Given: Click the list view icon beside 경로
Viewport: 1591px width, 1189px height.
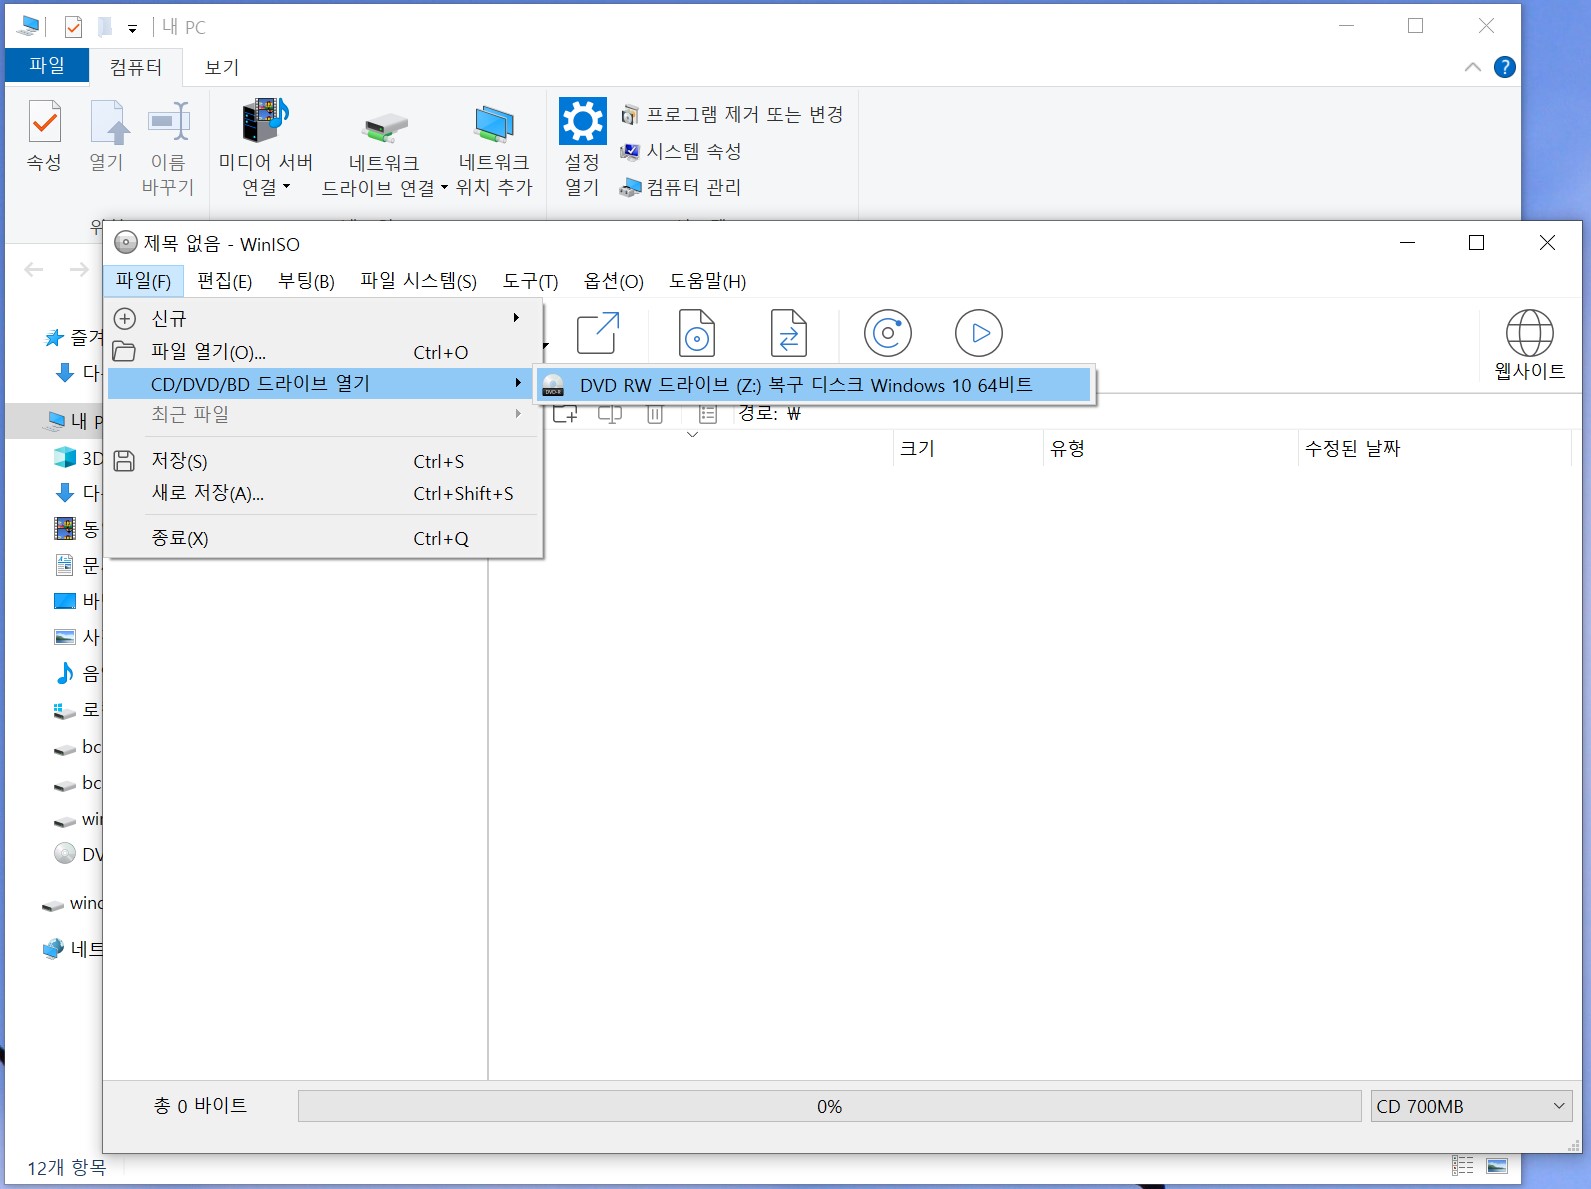Looking at the screenshot, I should click(x=708, y=413).
